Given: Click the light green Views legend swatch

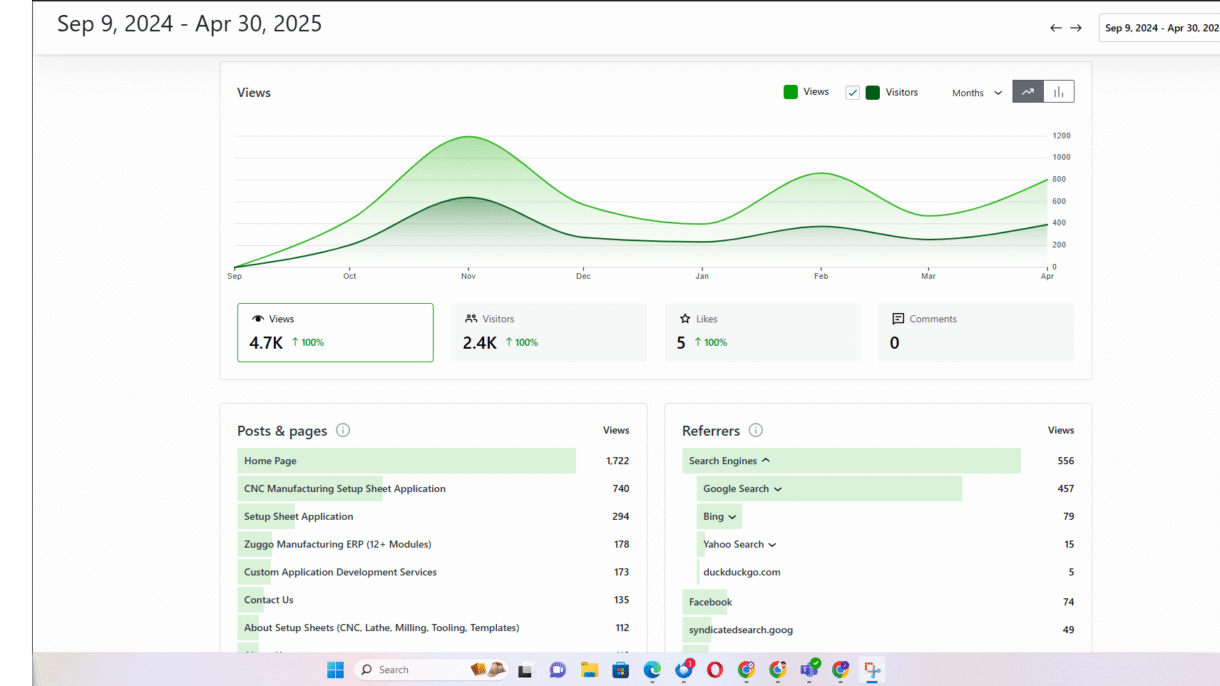Looking at the screenshot, I should tap(791, 92).
